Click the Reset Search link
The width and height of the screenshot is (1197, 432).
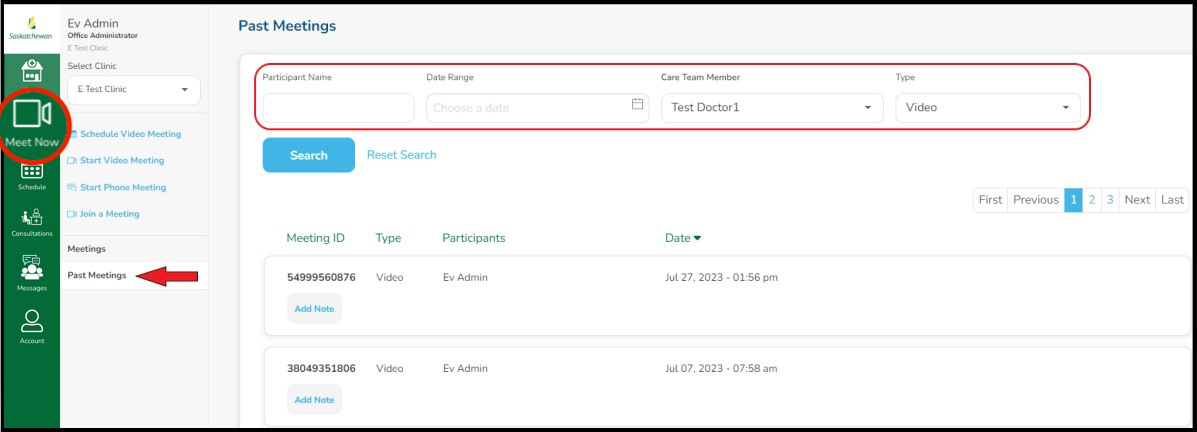point(401,155)
